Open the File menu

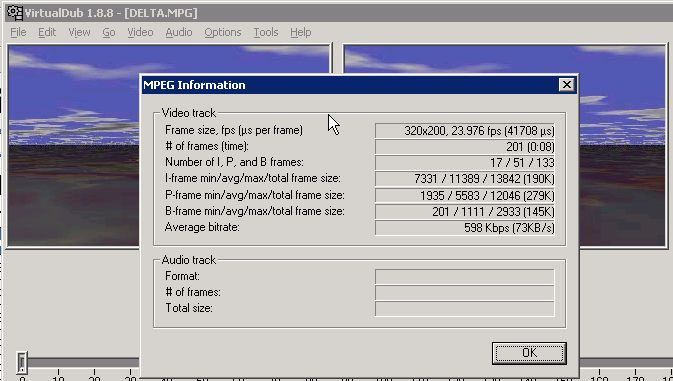click(18, 32)
